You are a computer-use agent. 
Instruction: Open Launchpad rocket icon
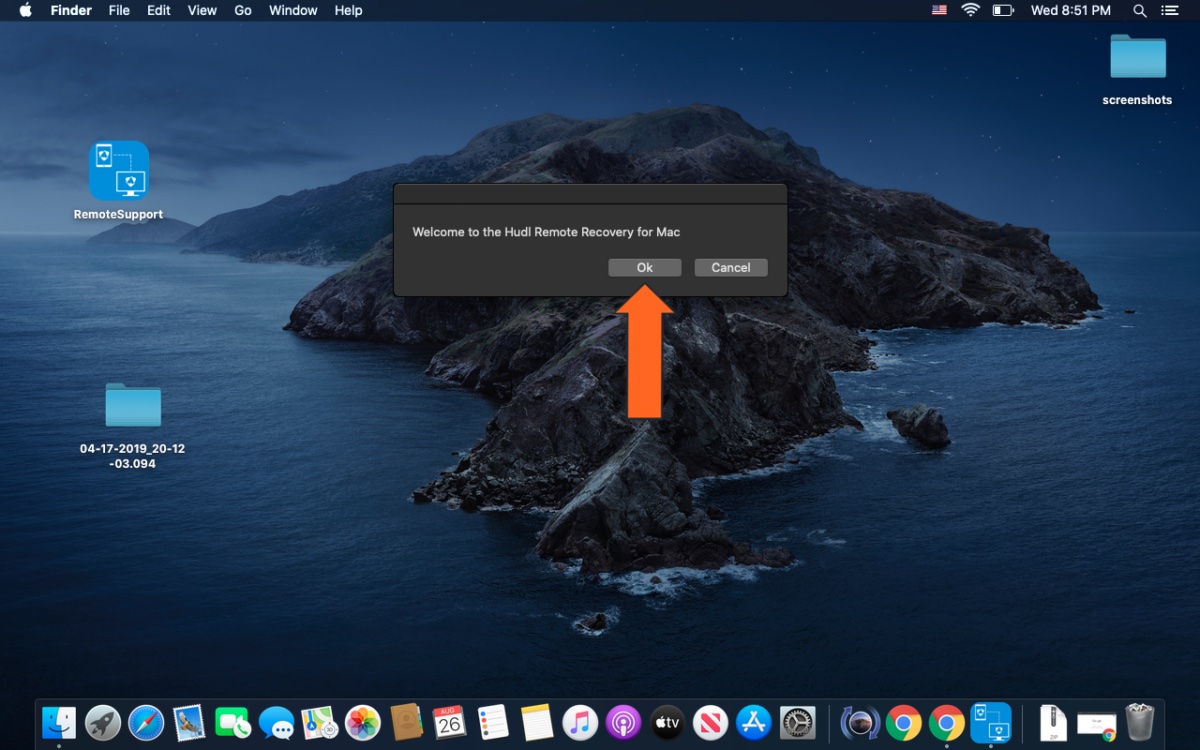coord(102,722)
